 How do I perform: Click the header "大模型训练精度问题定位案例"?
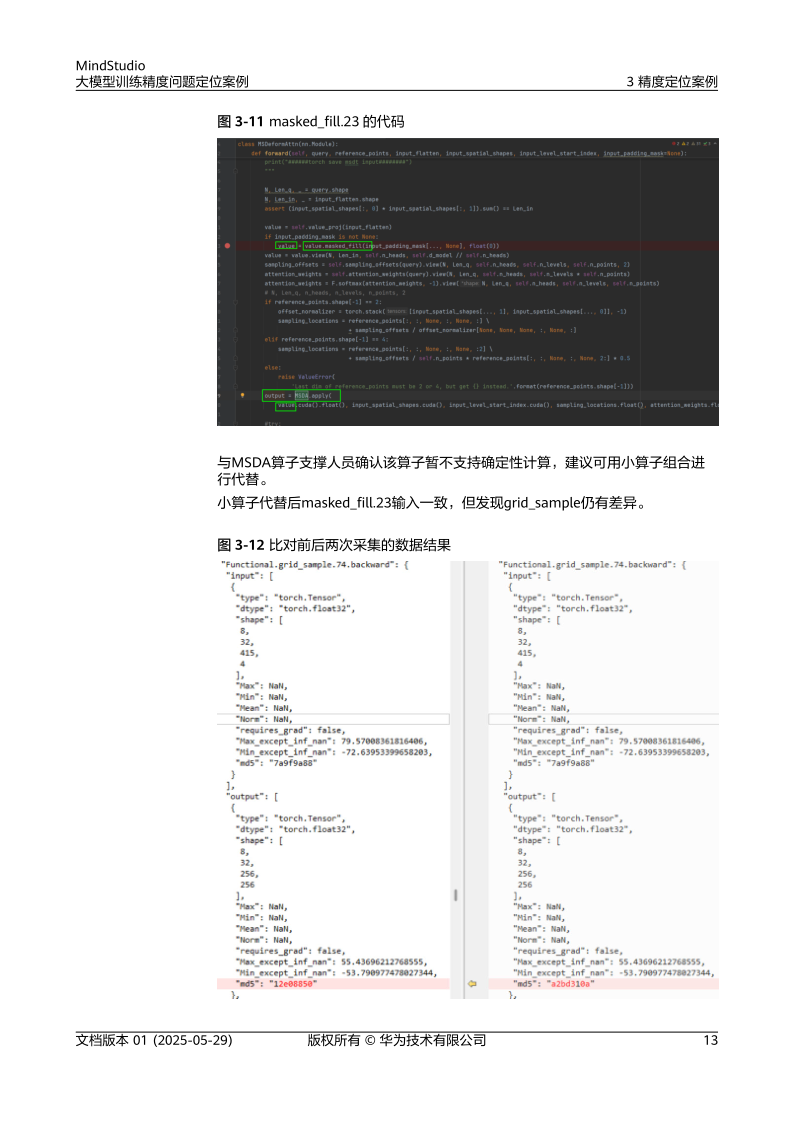[163, 82]
